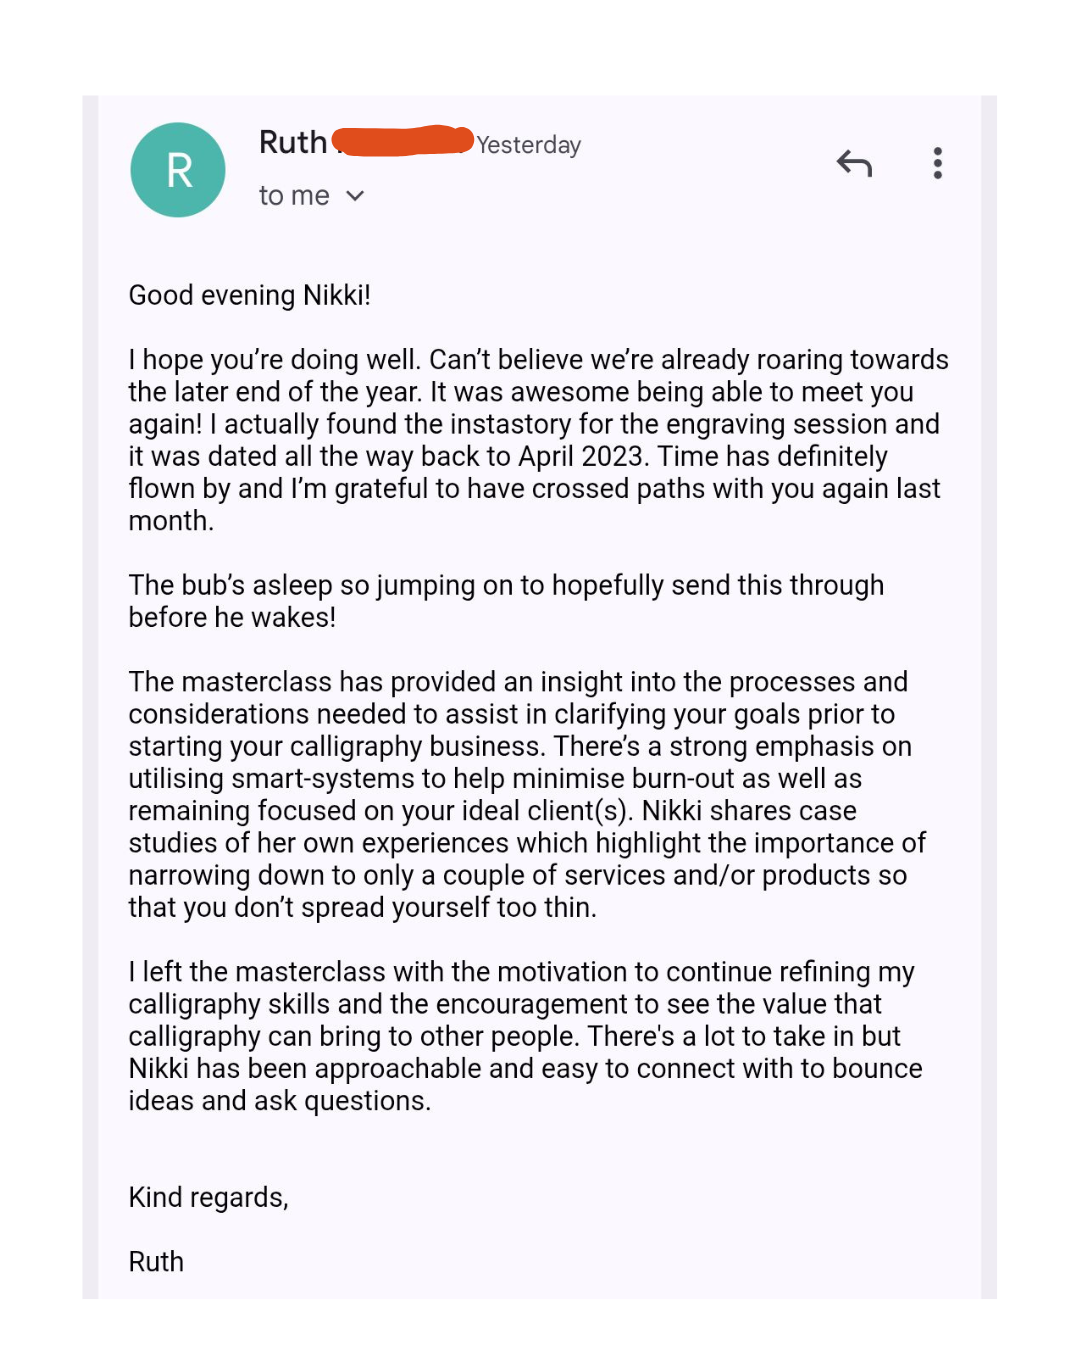Click the sender name "Ruth" in header
Image resolution: width=1080 pixels, height=1350 pixels.
293,143
